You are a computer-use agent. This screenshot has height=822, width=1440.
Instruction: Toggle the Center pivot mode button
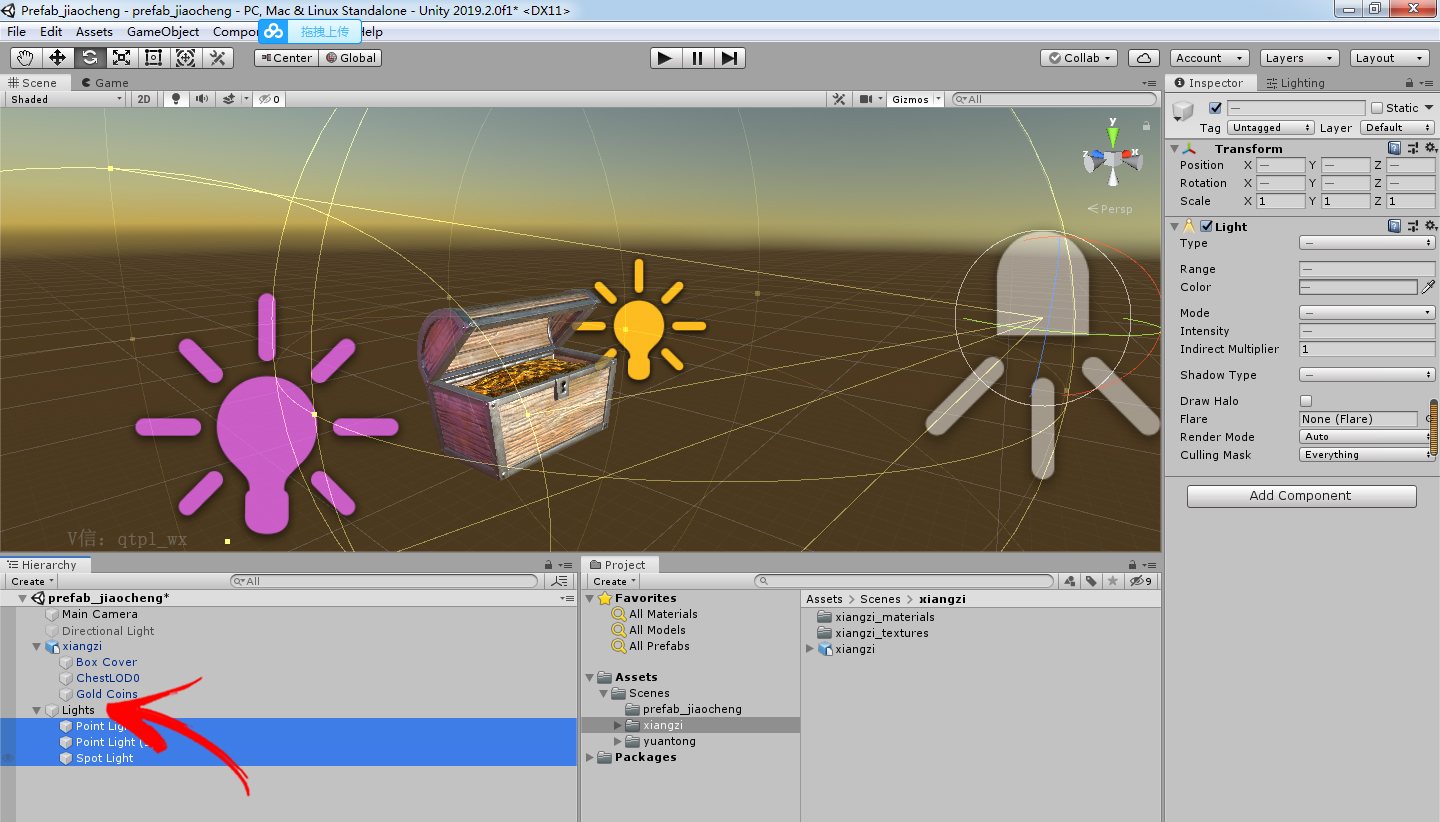point(285,57)
